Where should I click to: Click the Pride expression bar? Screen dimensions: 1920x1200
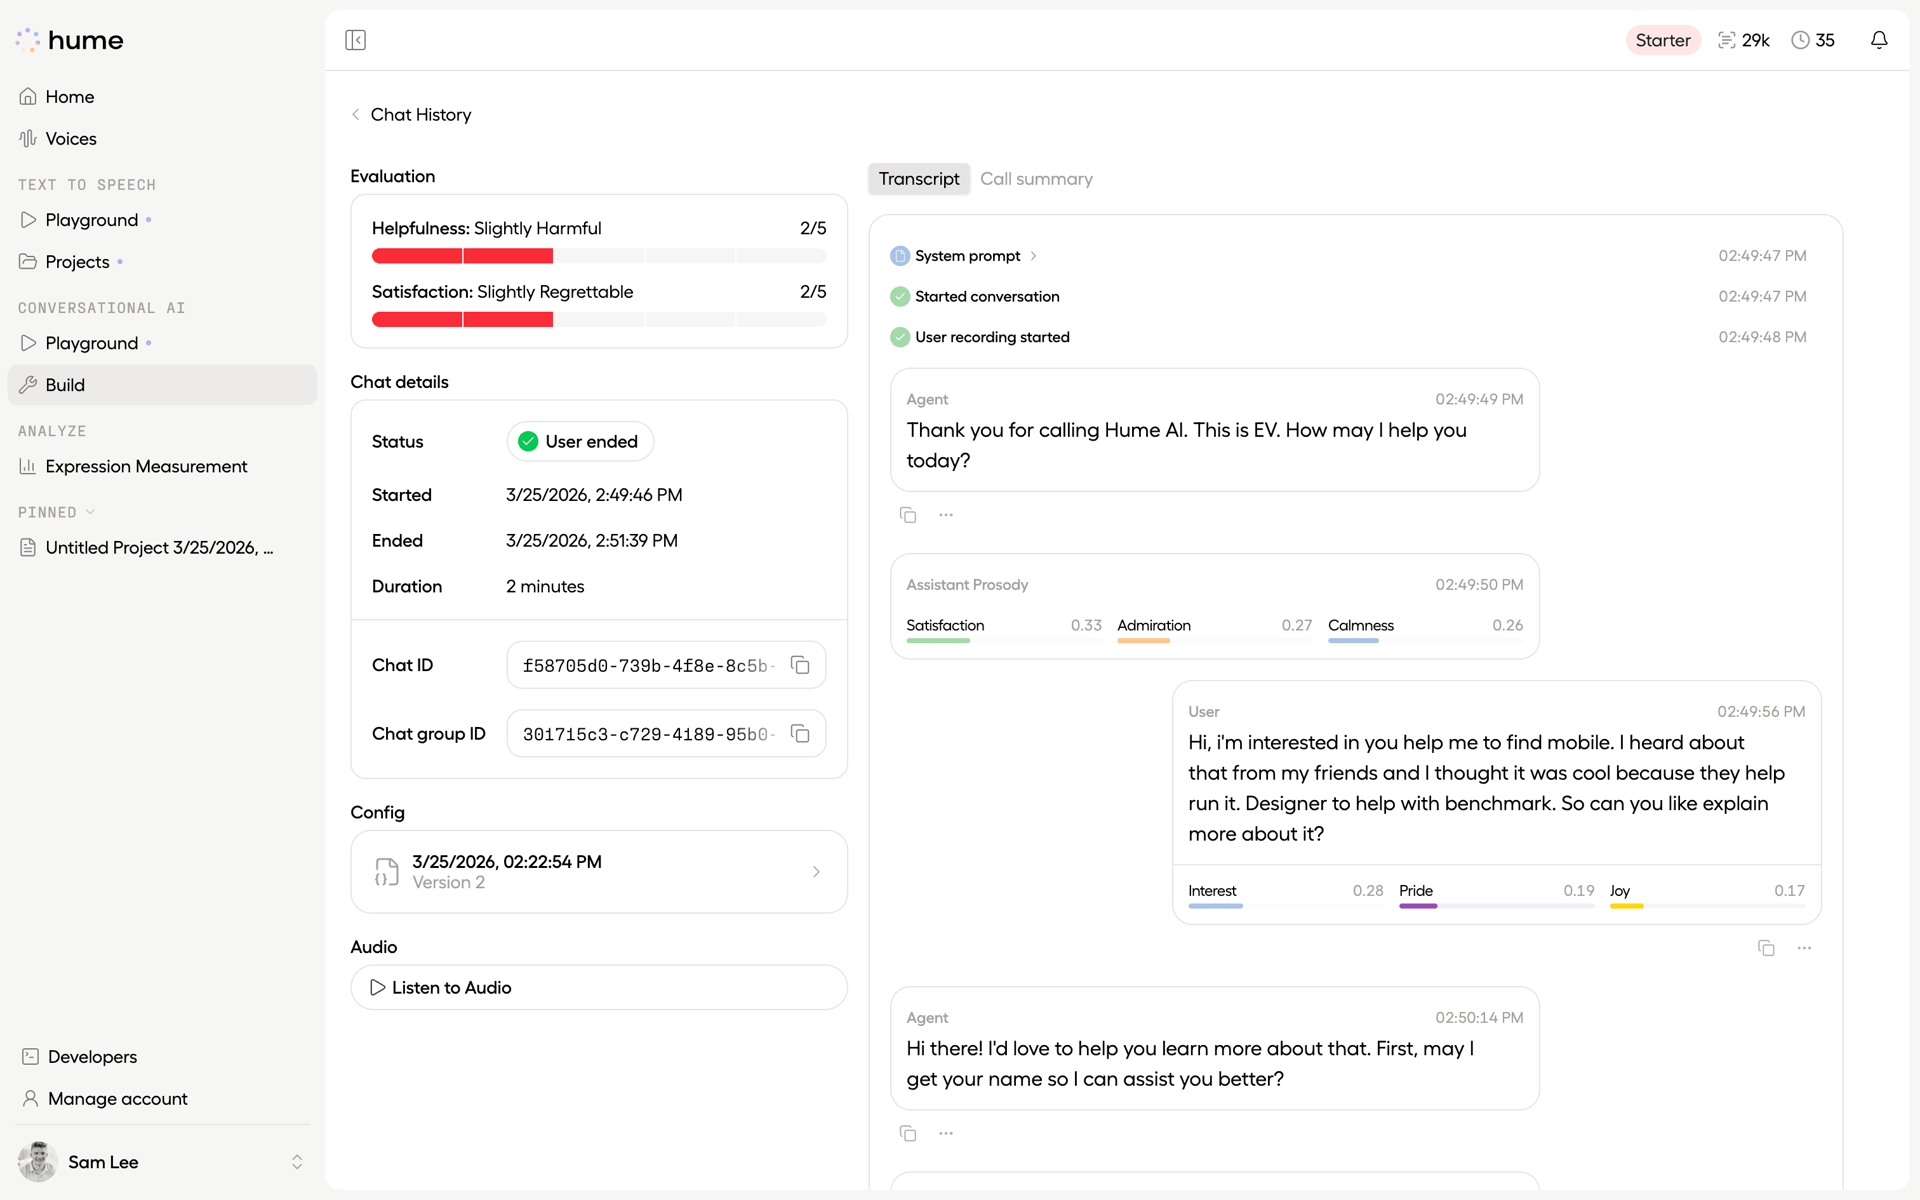pyautogui.click(x=1496, y=906)
